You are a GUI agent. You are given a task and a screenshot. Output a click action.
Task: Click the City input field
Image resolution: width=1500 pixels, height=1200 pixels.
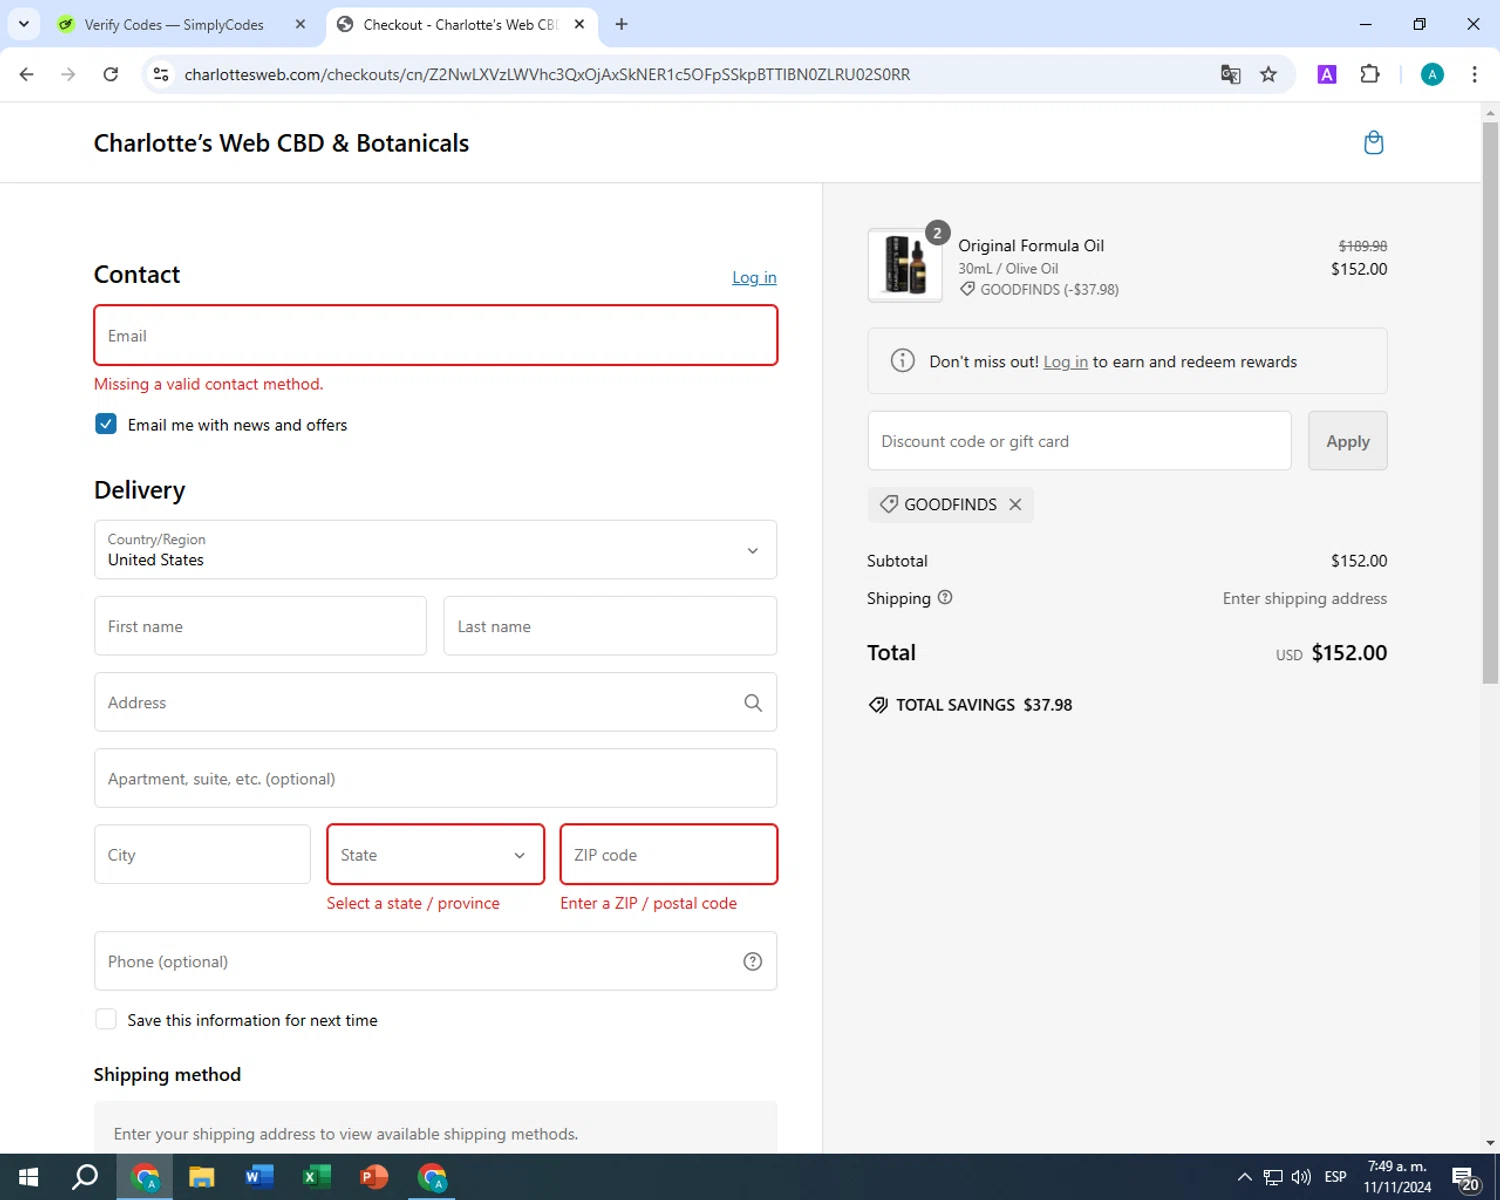pos(202,855)
